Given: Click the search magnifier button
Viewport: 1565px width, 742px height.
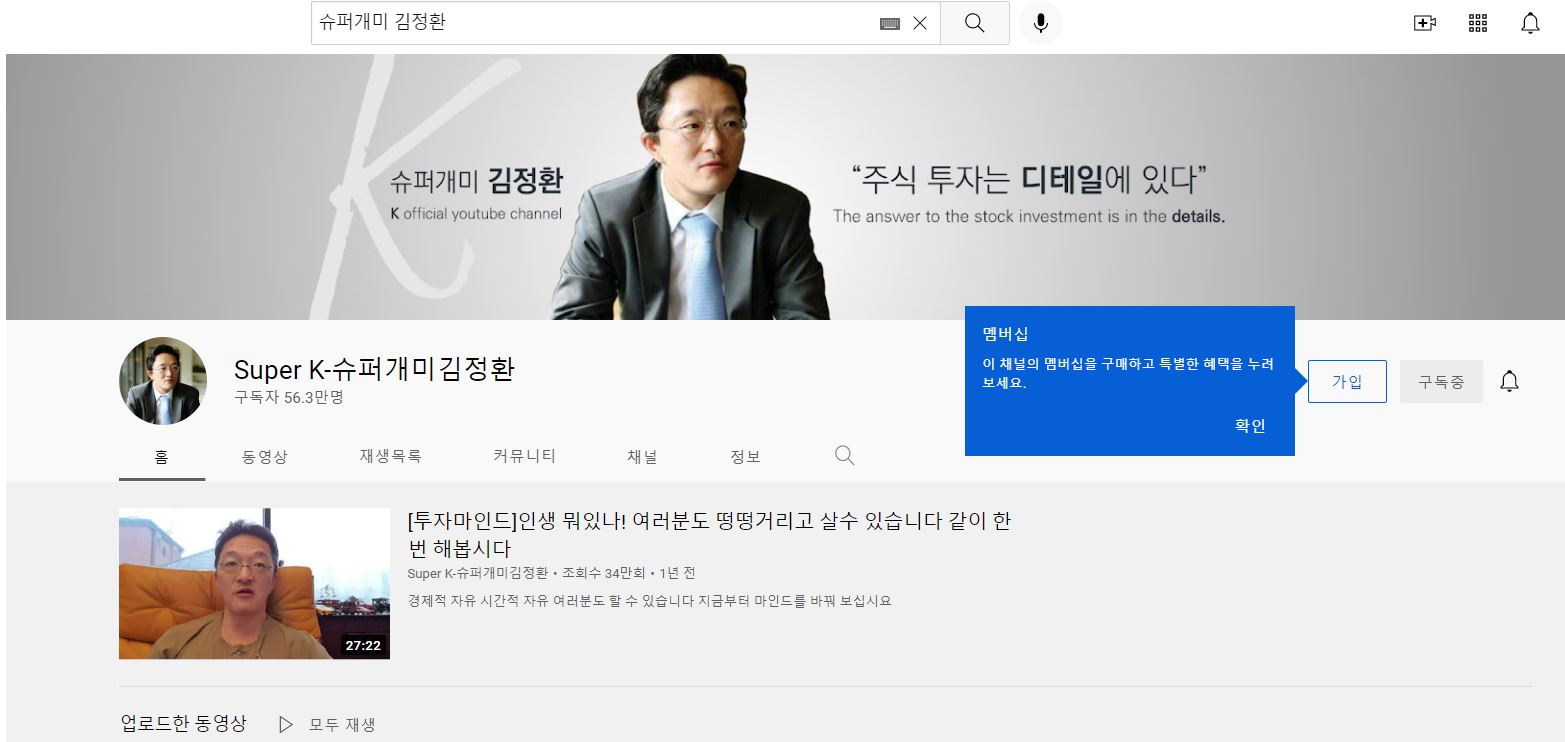Looking at the screenshot, I should click(975, 23).
